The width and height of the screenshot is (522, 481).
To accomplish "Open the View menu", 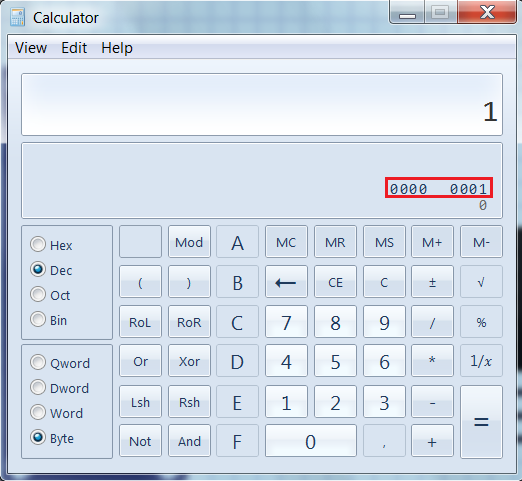I will tap(31, 48).
